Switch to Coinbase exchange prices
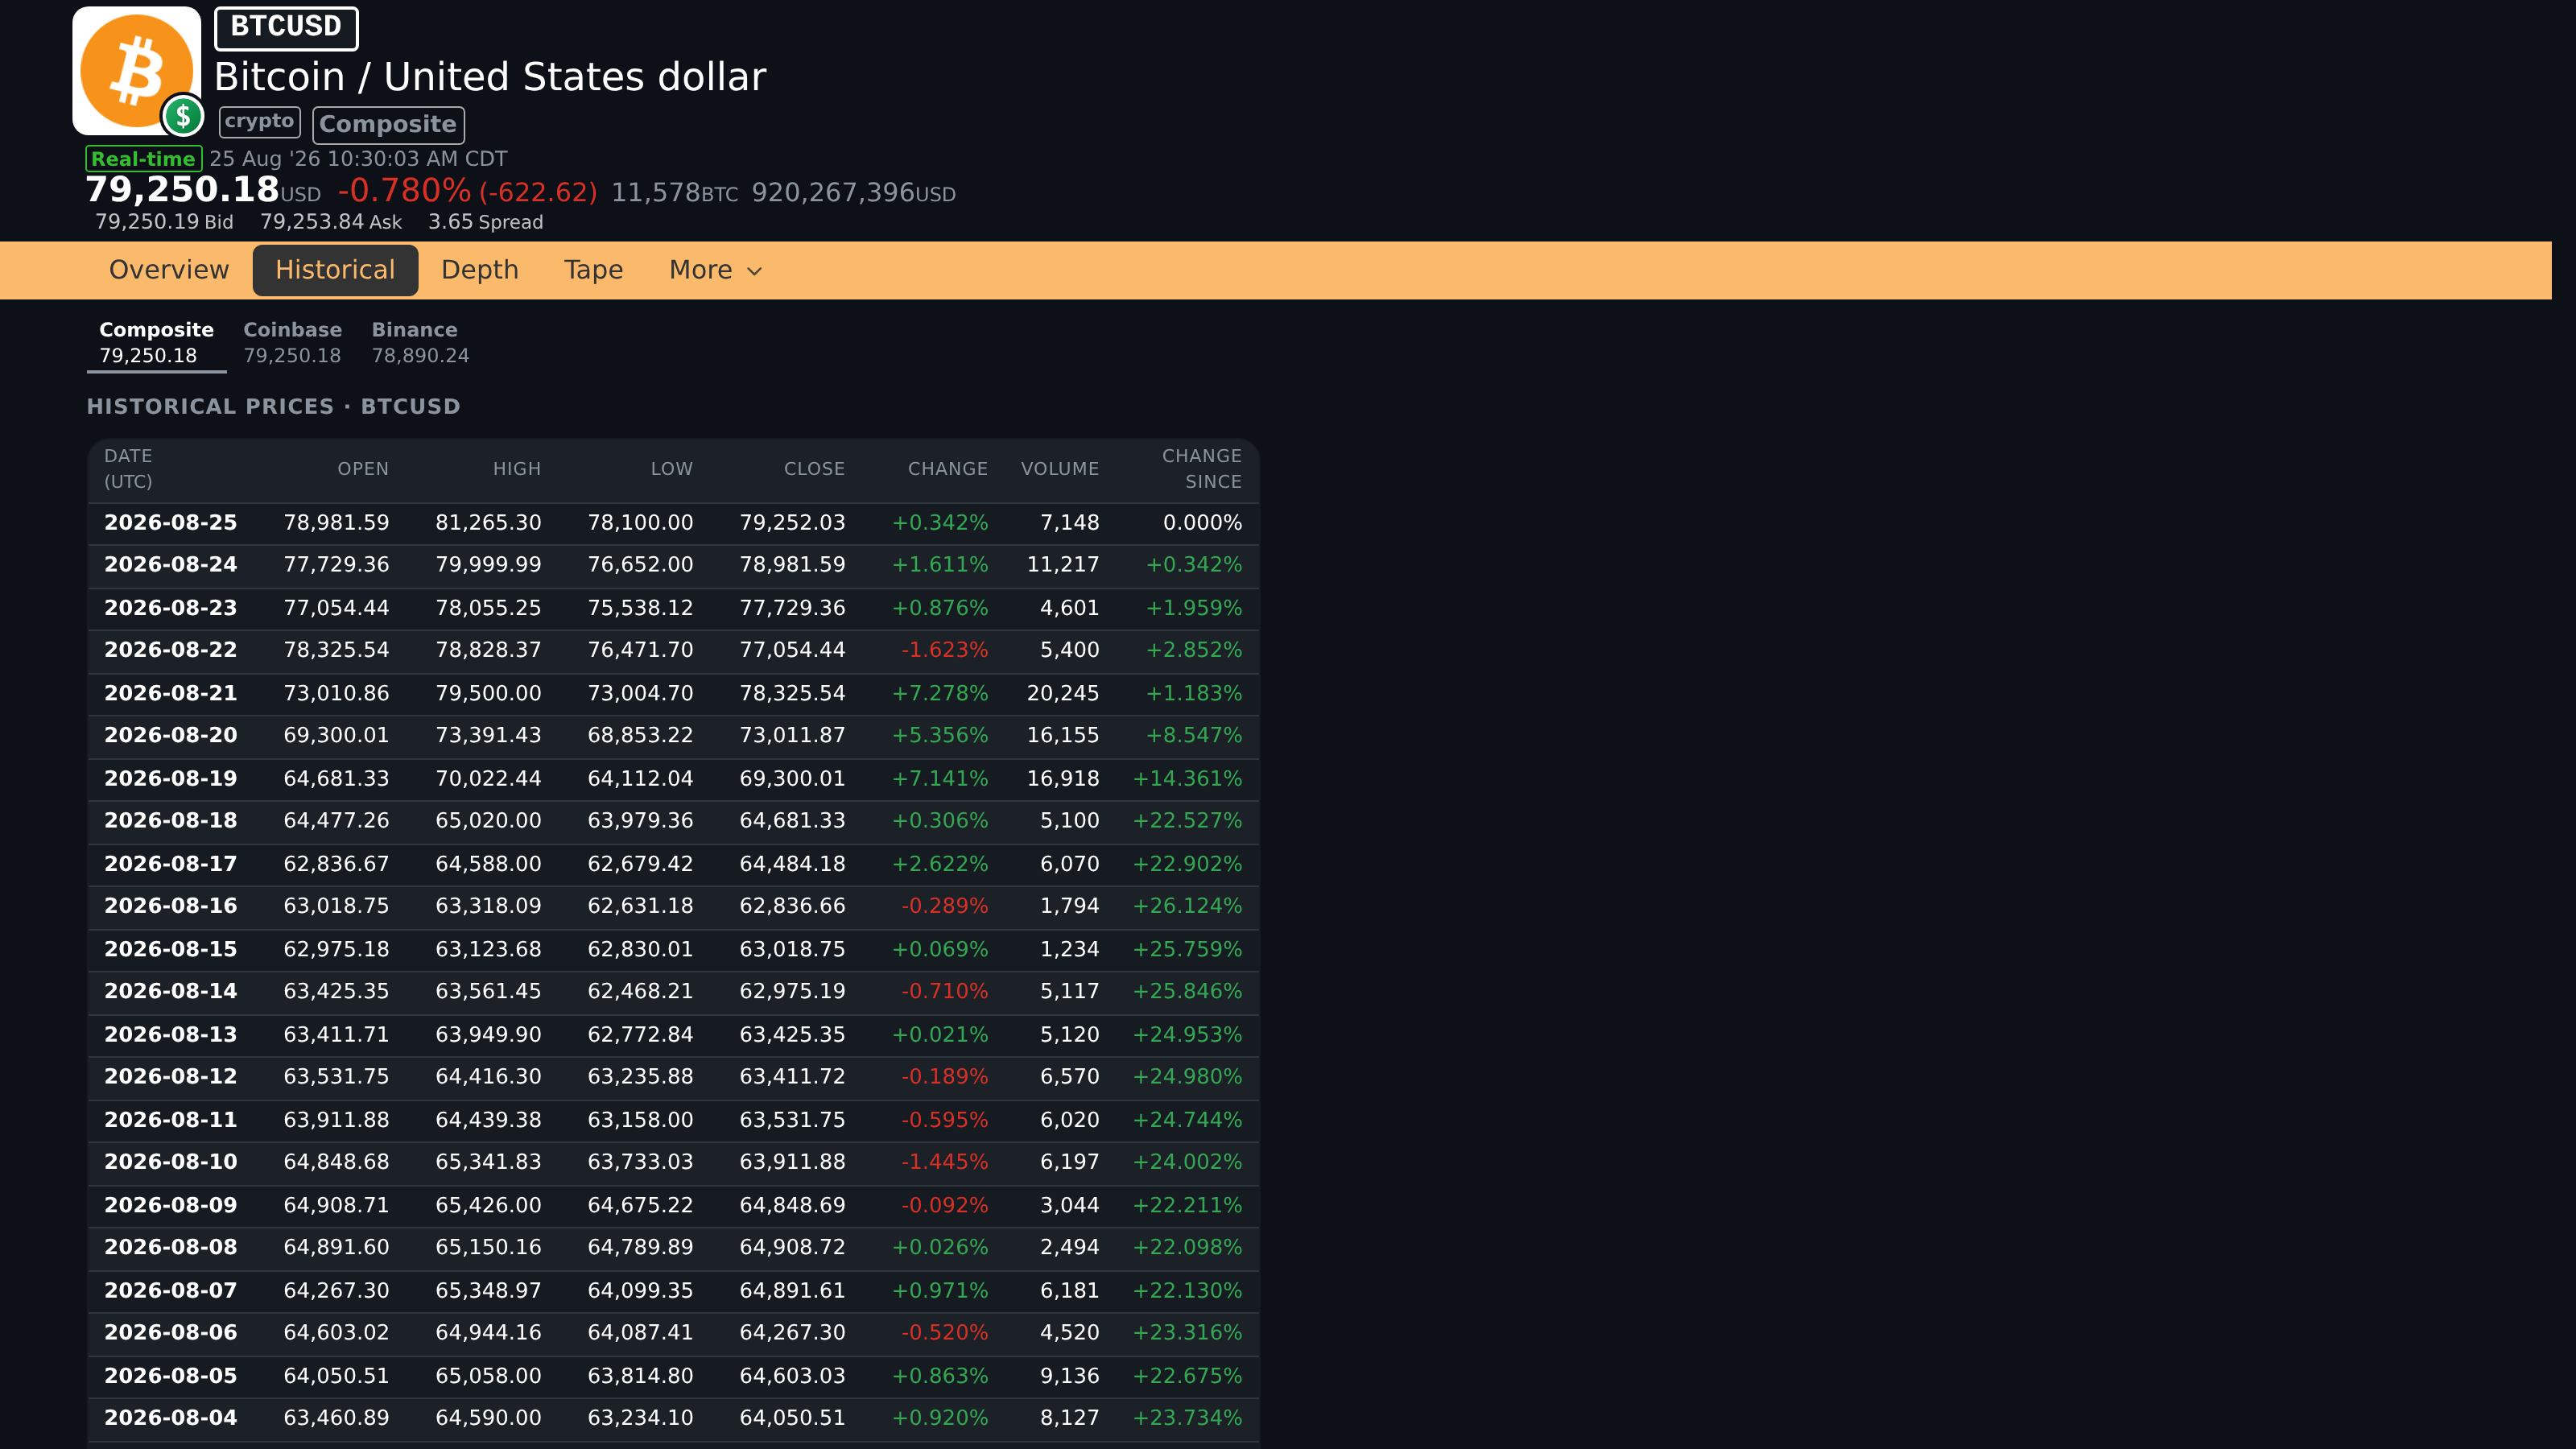Viewport: 2576px width, 1449px height. pos(293,343)
